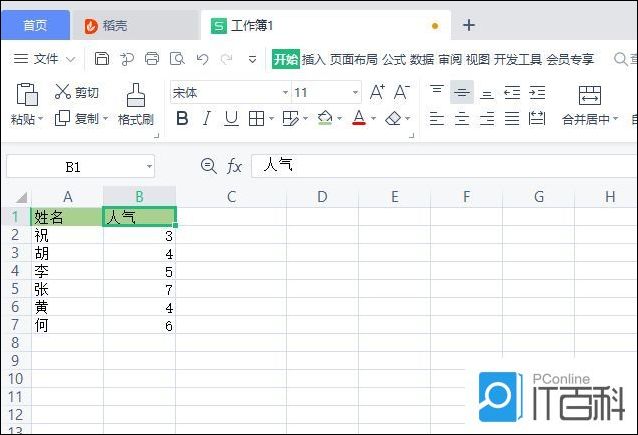This screenshot has height=435, width=638.
Task: Open font settings dialog launcher
Action: tap(411, 135)
